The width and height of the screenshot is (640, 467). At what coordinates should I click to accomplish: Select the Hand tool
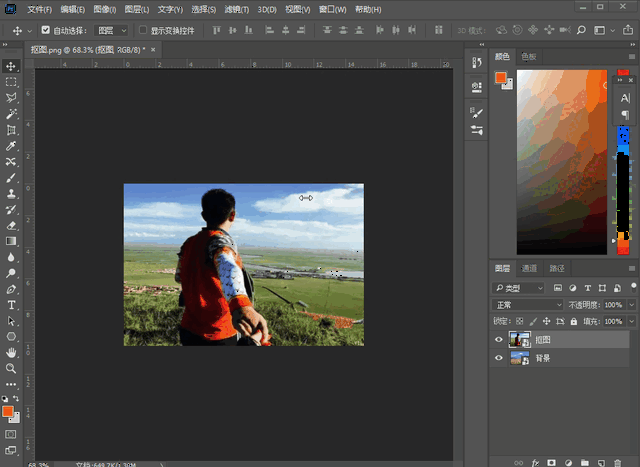coord(11,352)
